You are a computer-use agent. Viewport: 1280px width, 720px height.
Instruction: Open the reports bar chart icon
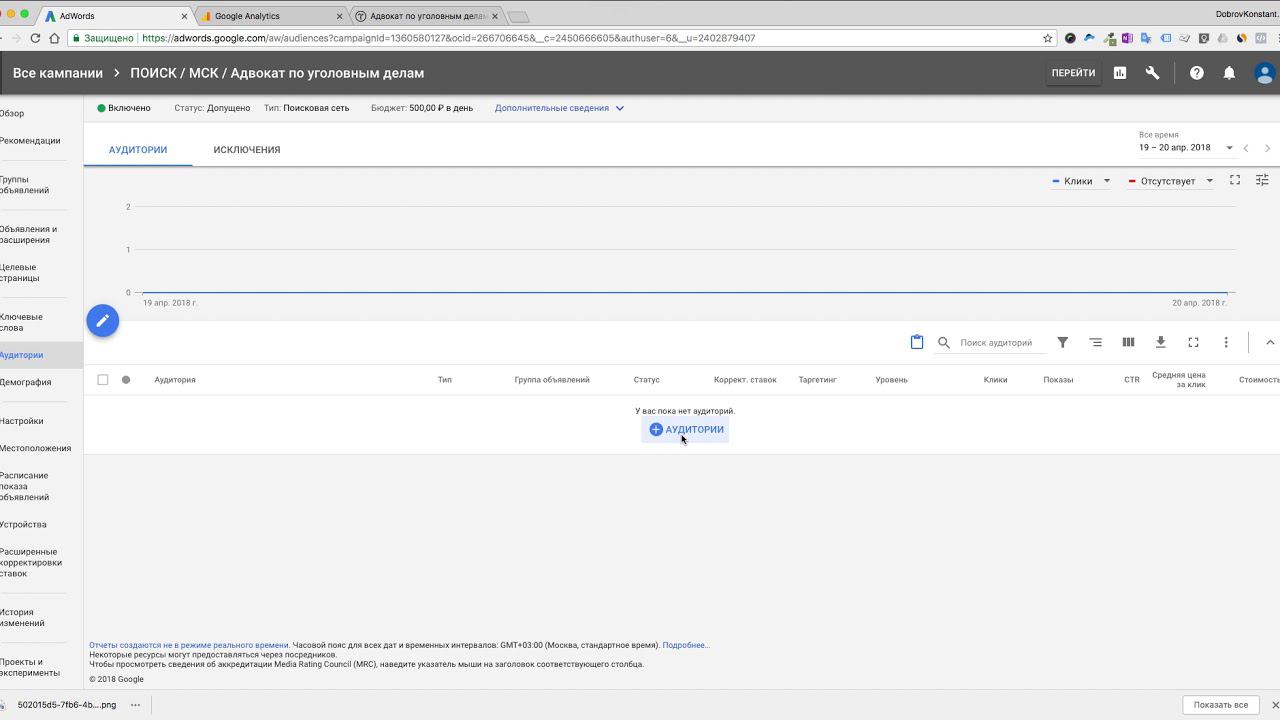pyautogui.click(x=1120, y=73)
